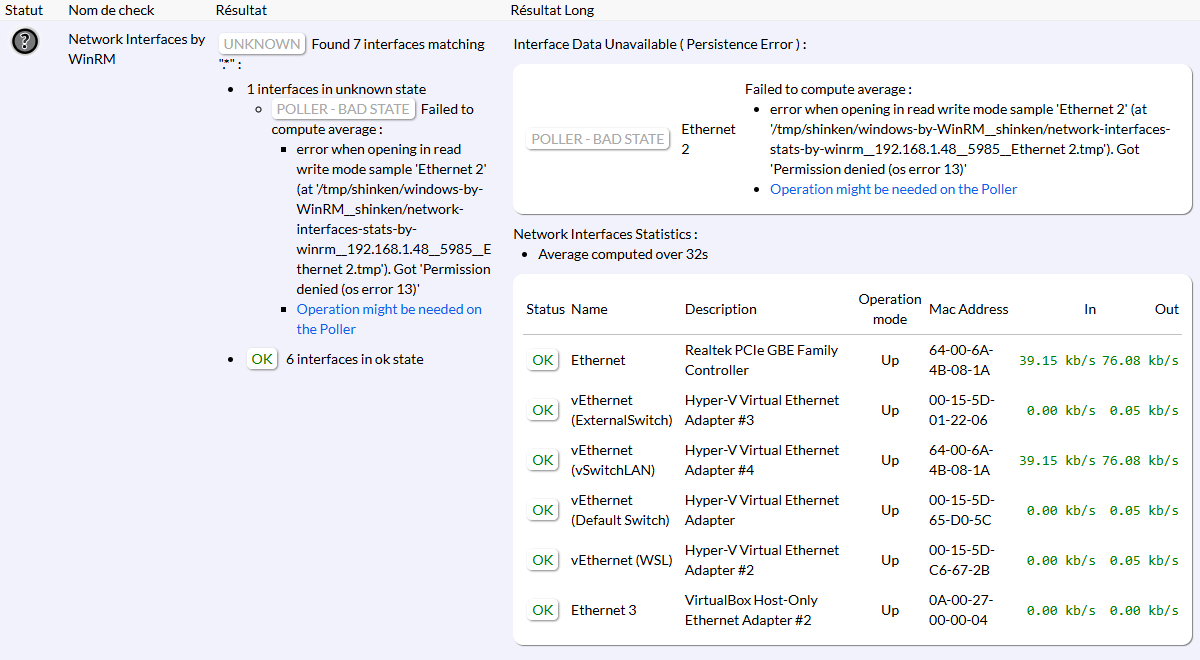Click OK status badge for Ethernet row
Image resolution: width=1200 pixels, height=660 pixels.
(543, 360)
